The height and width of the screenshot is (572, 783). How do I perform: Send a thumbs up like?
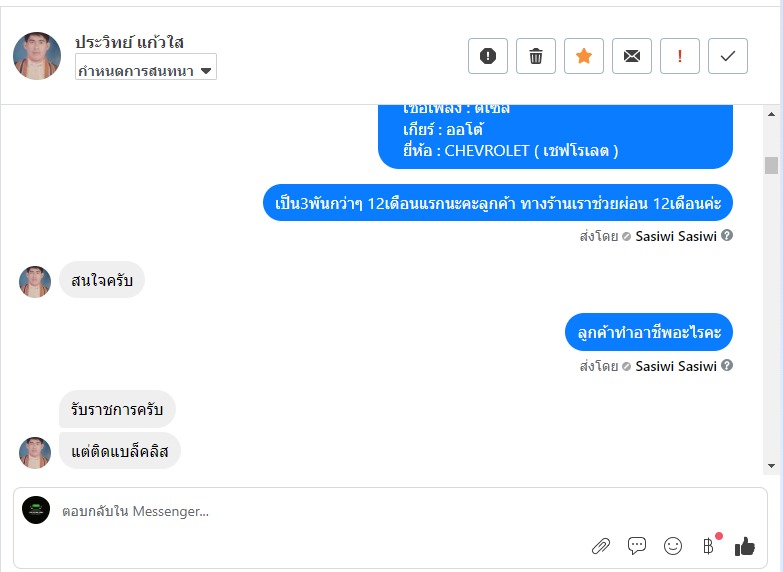tap(745, 546)
